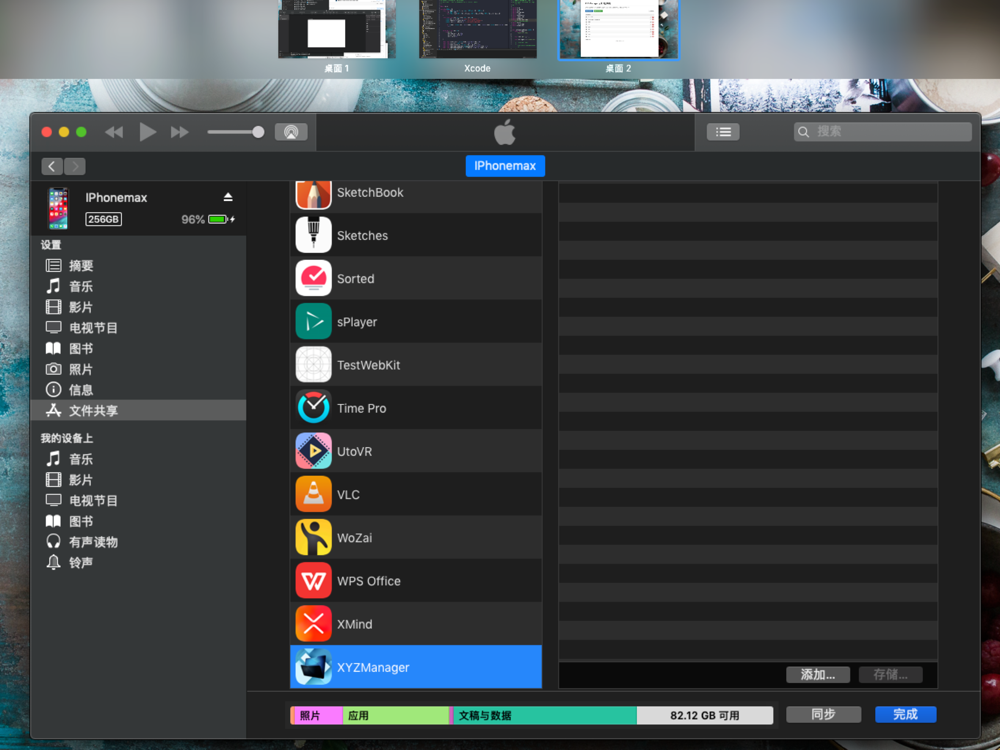Select WPS Office in app list
Image resolution: width=1000 pixels, height=750 pixels.
point(368,581)
